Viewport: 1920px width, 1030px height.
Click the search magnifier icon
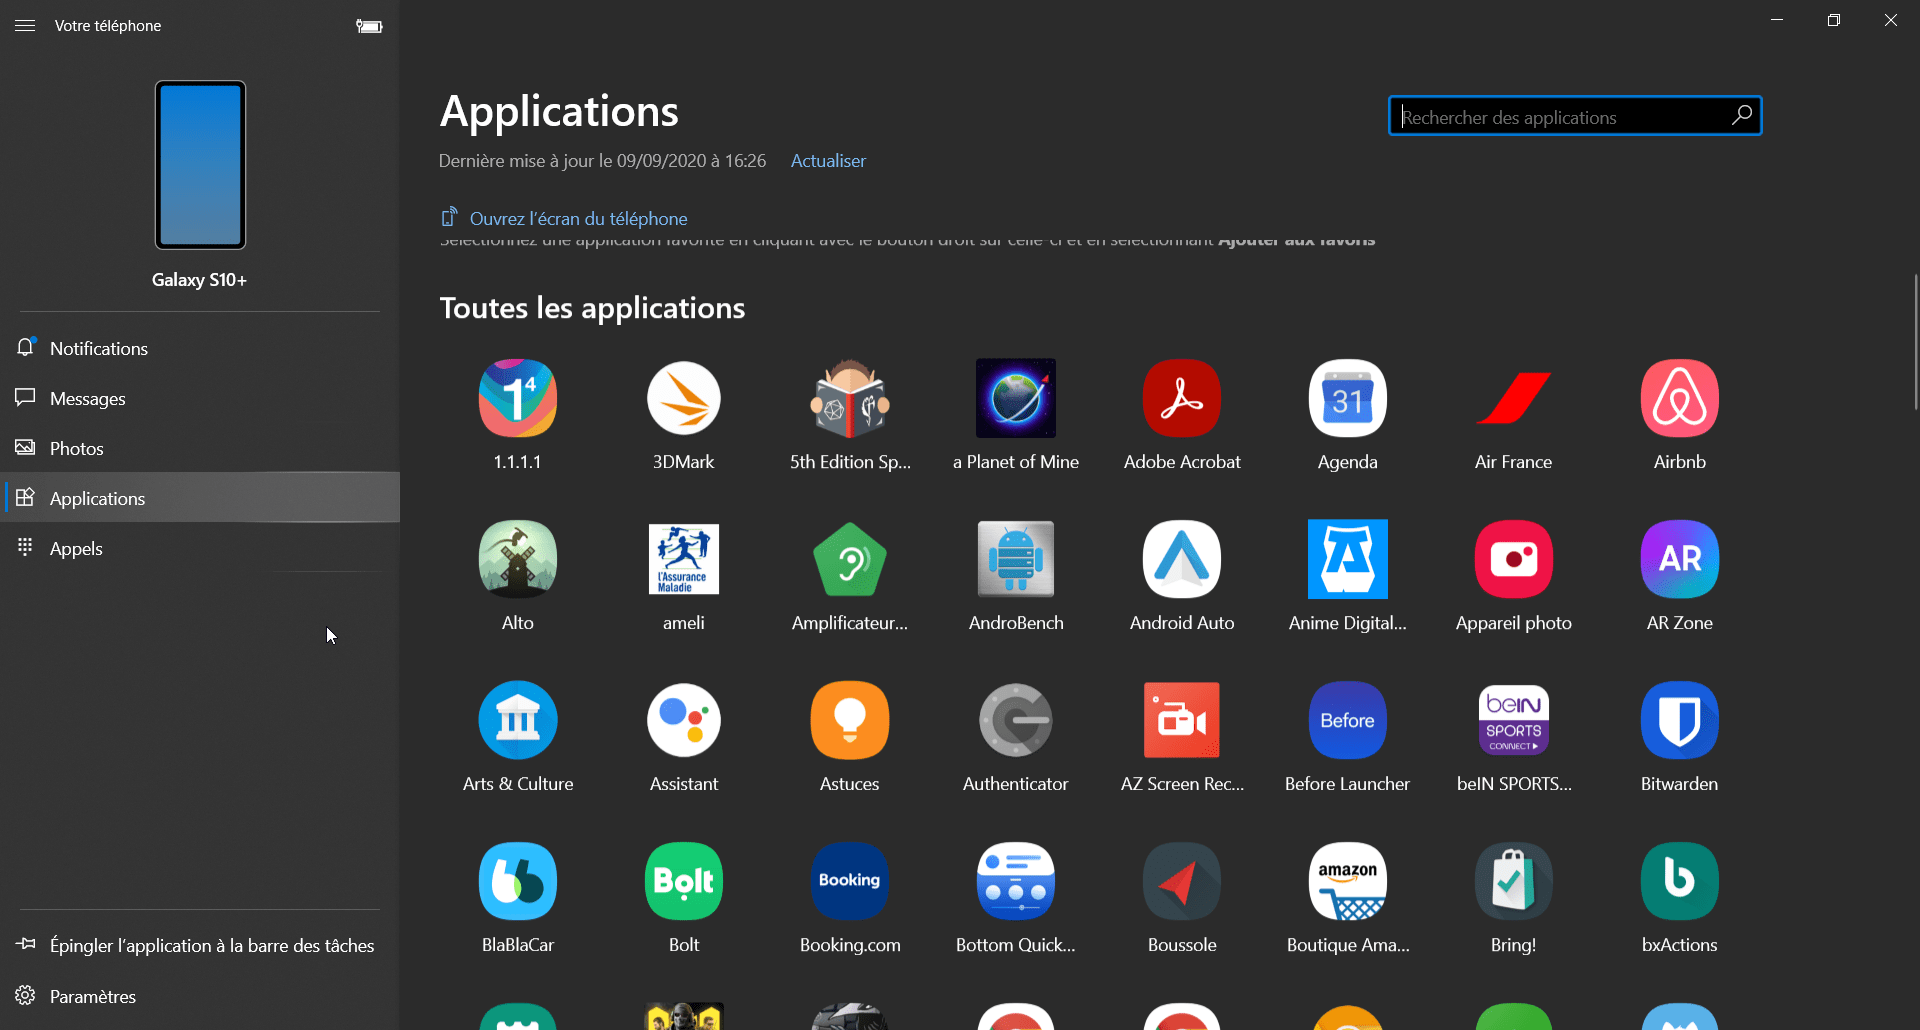(1741, 116)
